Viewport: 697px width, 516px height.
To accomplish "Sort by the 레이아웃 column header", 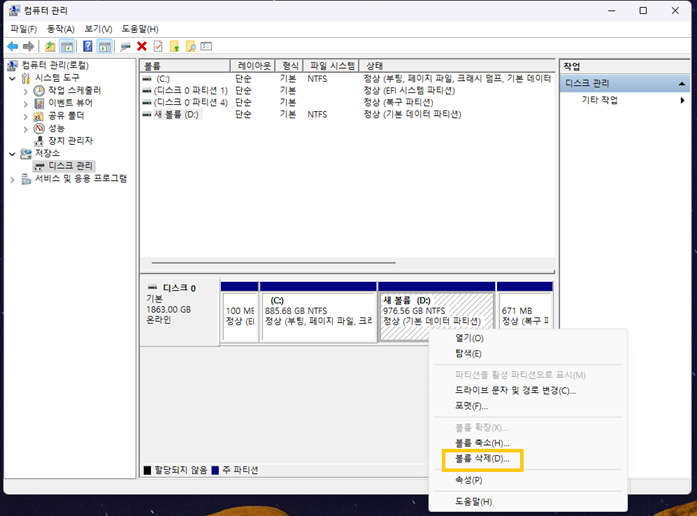I will (253, 66).
